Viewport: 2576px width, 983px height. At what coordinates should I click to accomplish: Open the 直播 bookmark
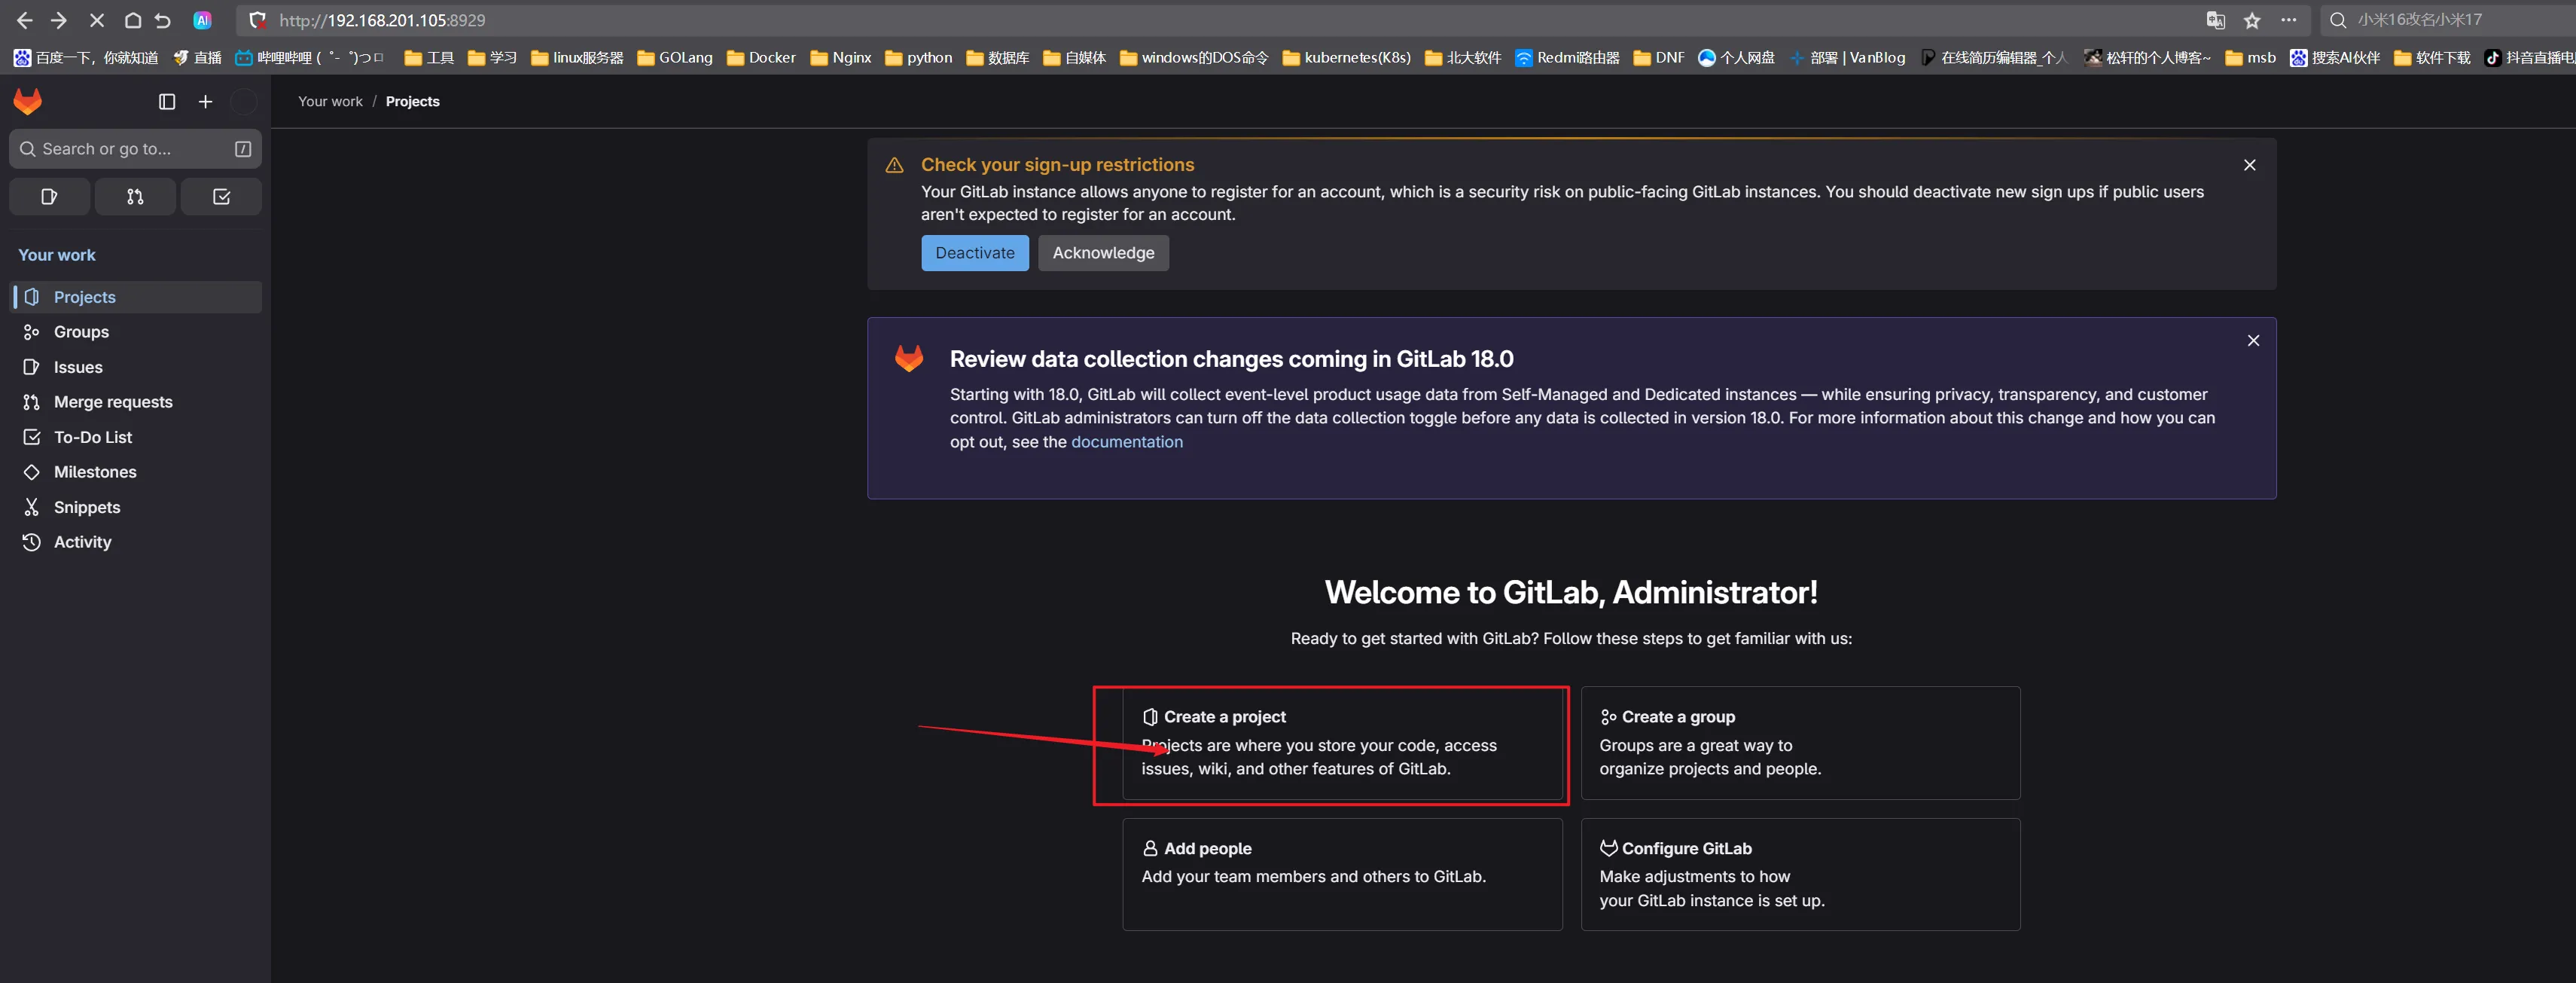(x=197, y=58)
